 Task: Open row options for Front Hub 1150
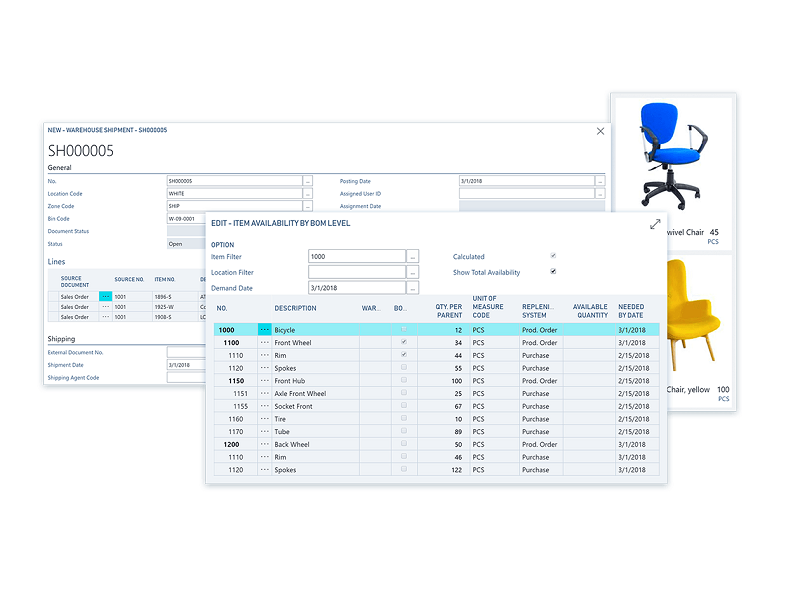coord(264,381)
